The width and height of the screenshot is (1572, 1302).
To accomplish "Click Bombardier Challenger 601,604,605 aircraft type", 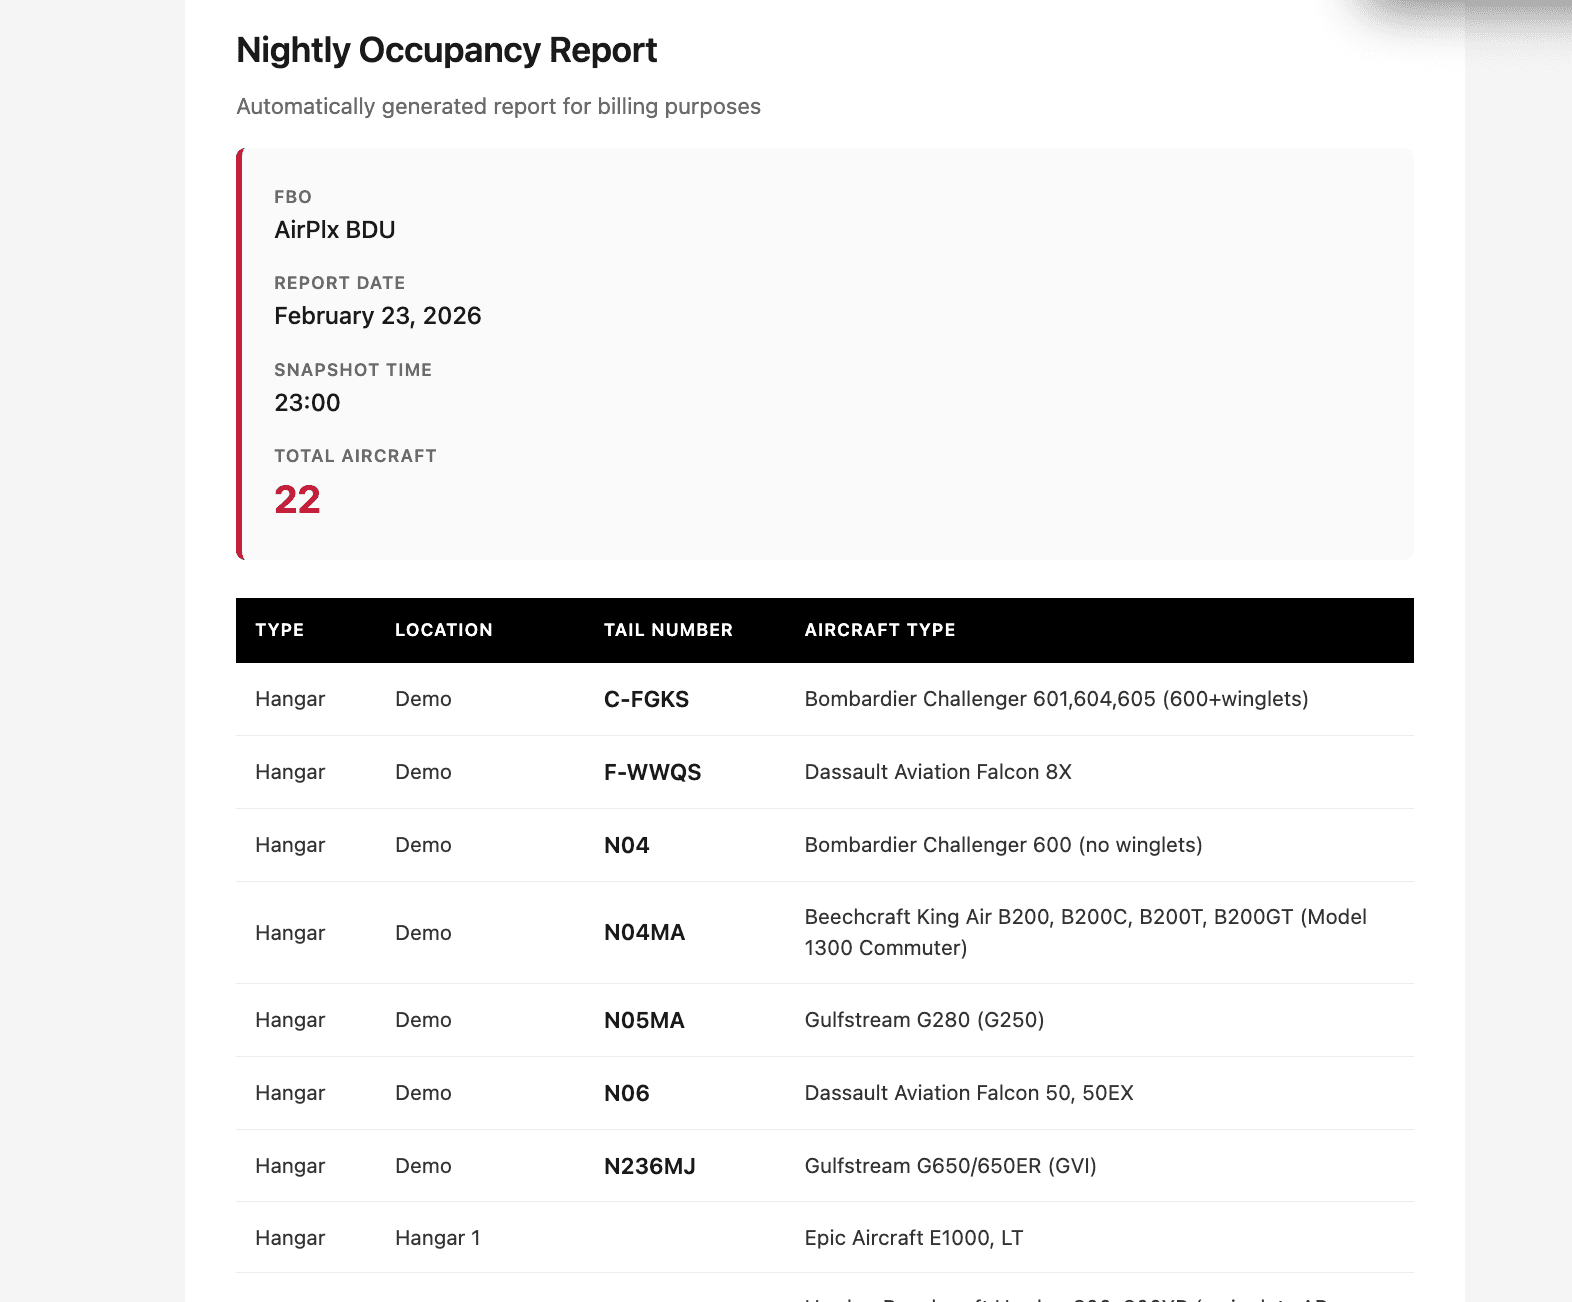I will pos(1056,699).
